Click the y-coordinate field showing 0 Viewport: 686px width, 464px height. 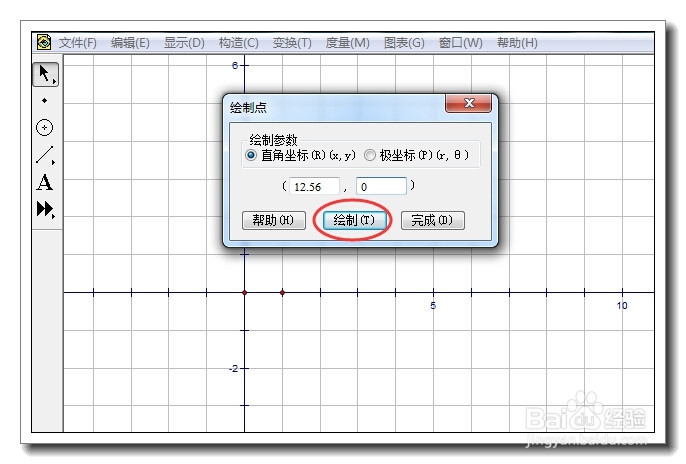click(x=382, y=186)
